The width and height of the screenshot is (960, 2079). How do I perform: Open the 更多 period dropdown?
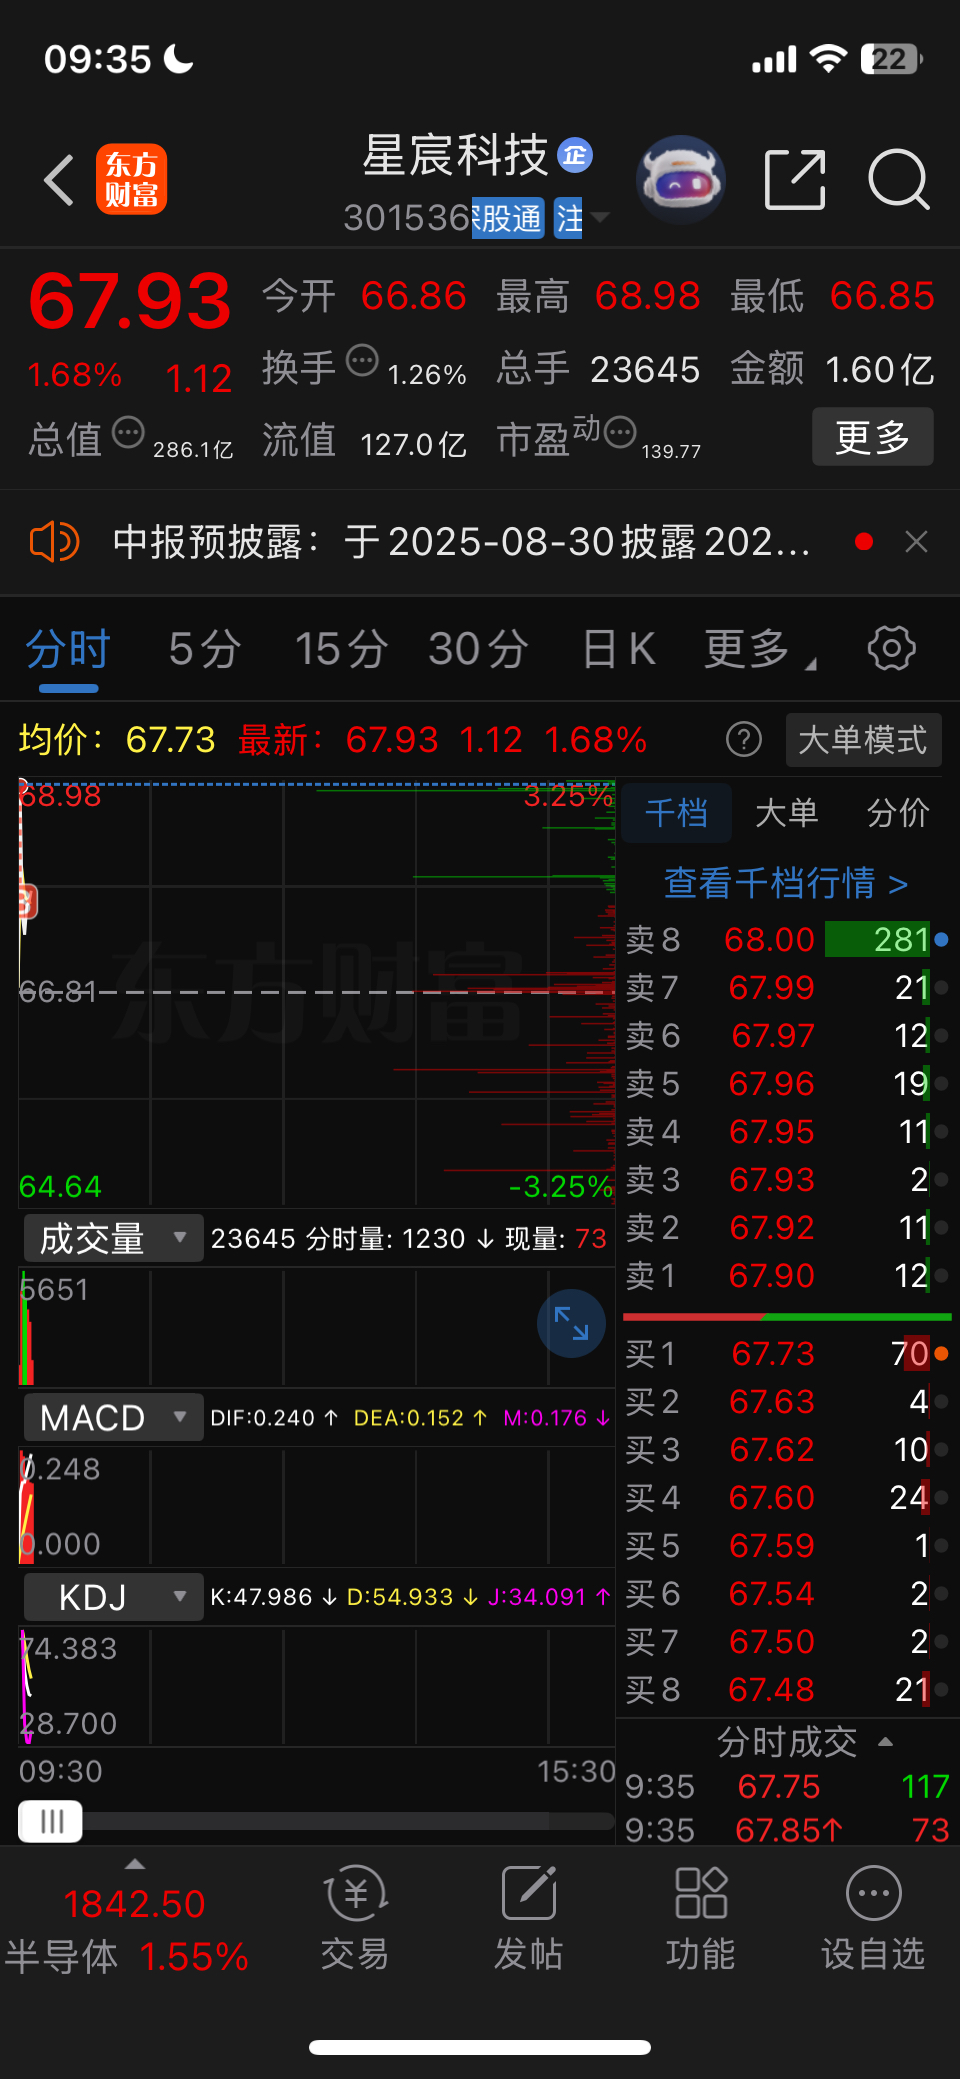759,649
